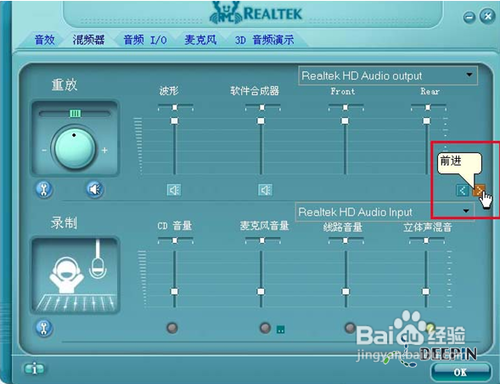Set the CD 音量 balance slider
This screenshot has width=500, height=384.
point(175,240)
